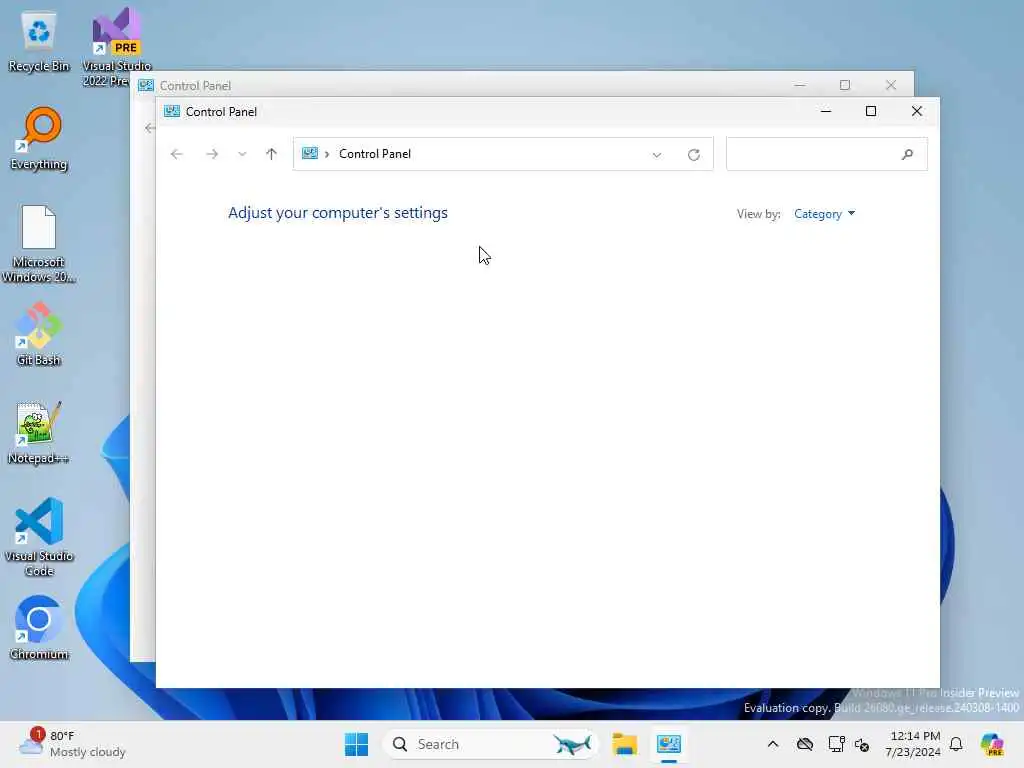Refresh the Control Panel view
1024x768 pixels.
(694, 155)
